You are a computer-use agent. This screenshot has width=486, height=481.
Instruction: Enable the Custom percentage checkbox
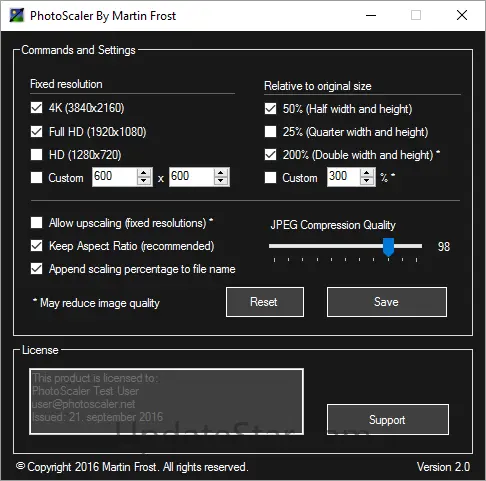pyautogui.click(x=270, y=177)
